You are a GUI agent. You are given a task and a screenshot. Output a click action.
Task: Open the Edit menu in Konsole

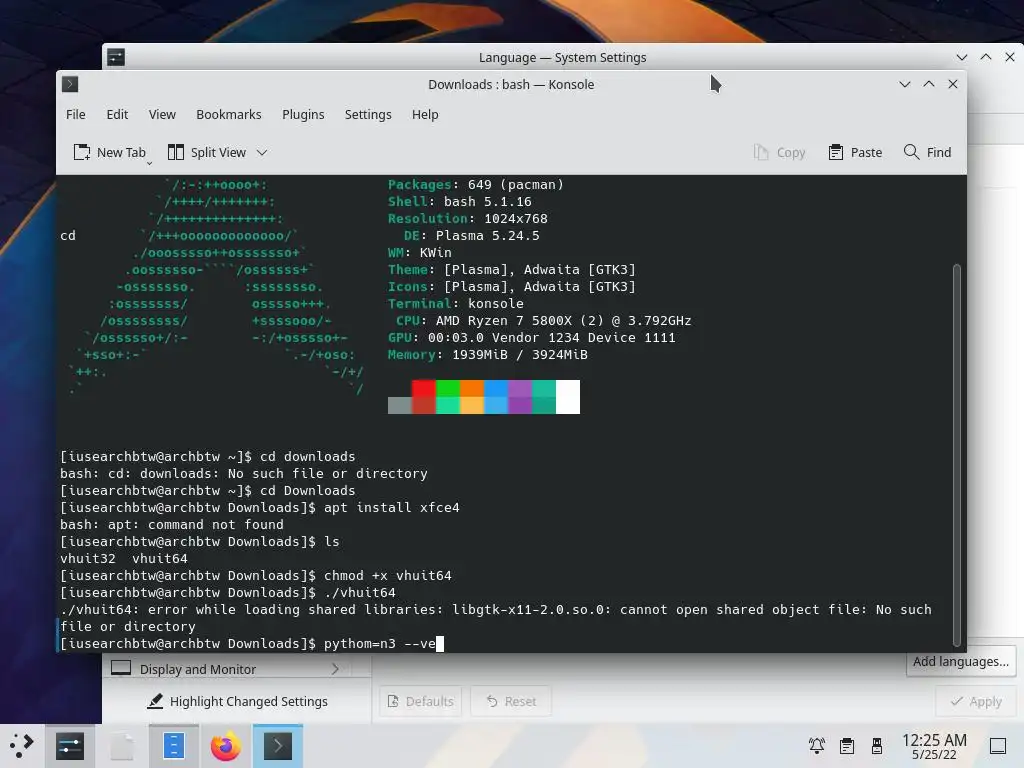click(x=117, y=114)
